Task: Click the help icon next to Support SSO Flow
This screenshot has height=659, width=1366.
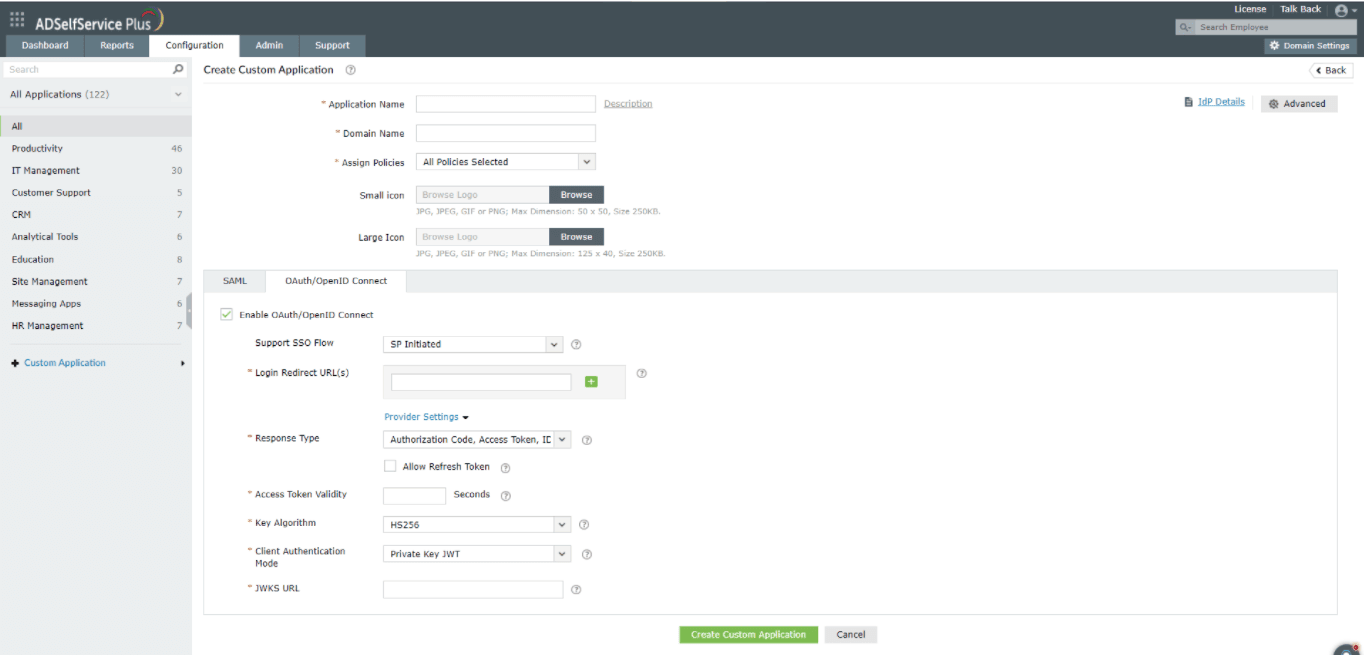Action: point(576,344)
